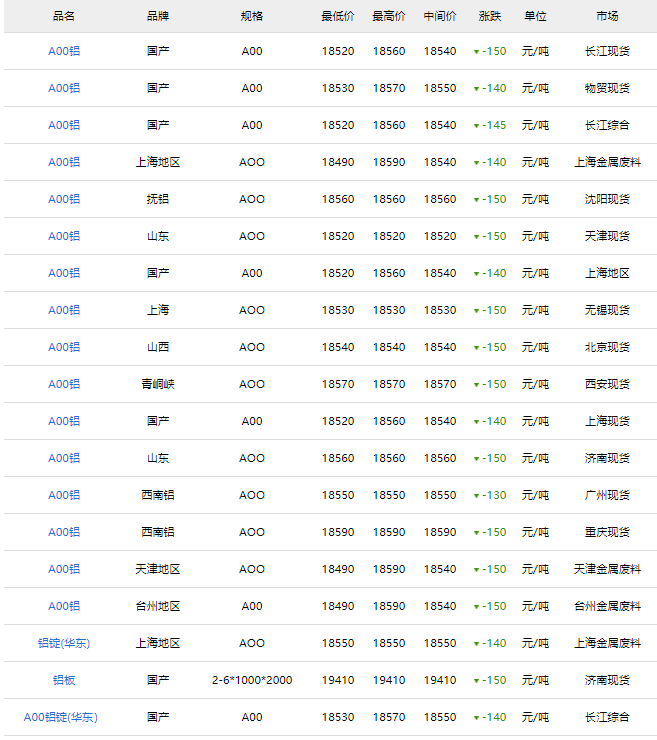Click the down arrow beside -130 change
Image resolution: width=657 pixels, height=740 pixels.
(477, 496)
